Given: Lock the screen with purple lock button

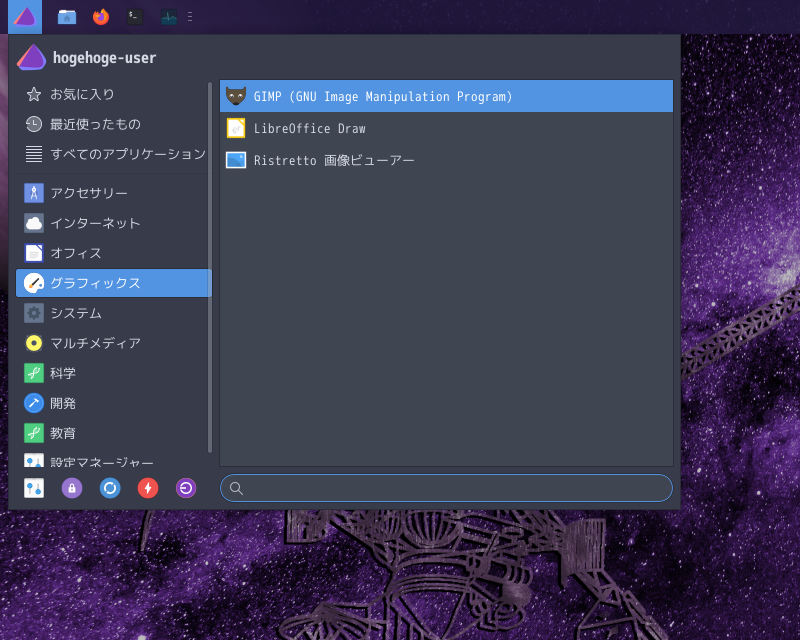Looking at the screenshot, I should 72,488.
